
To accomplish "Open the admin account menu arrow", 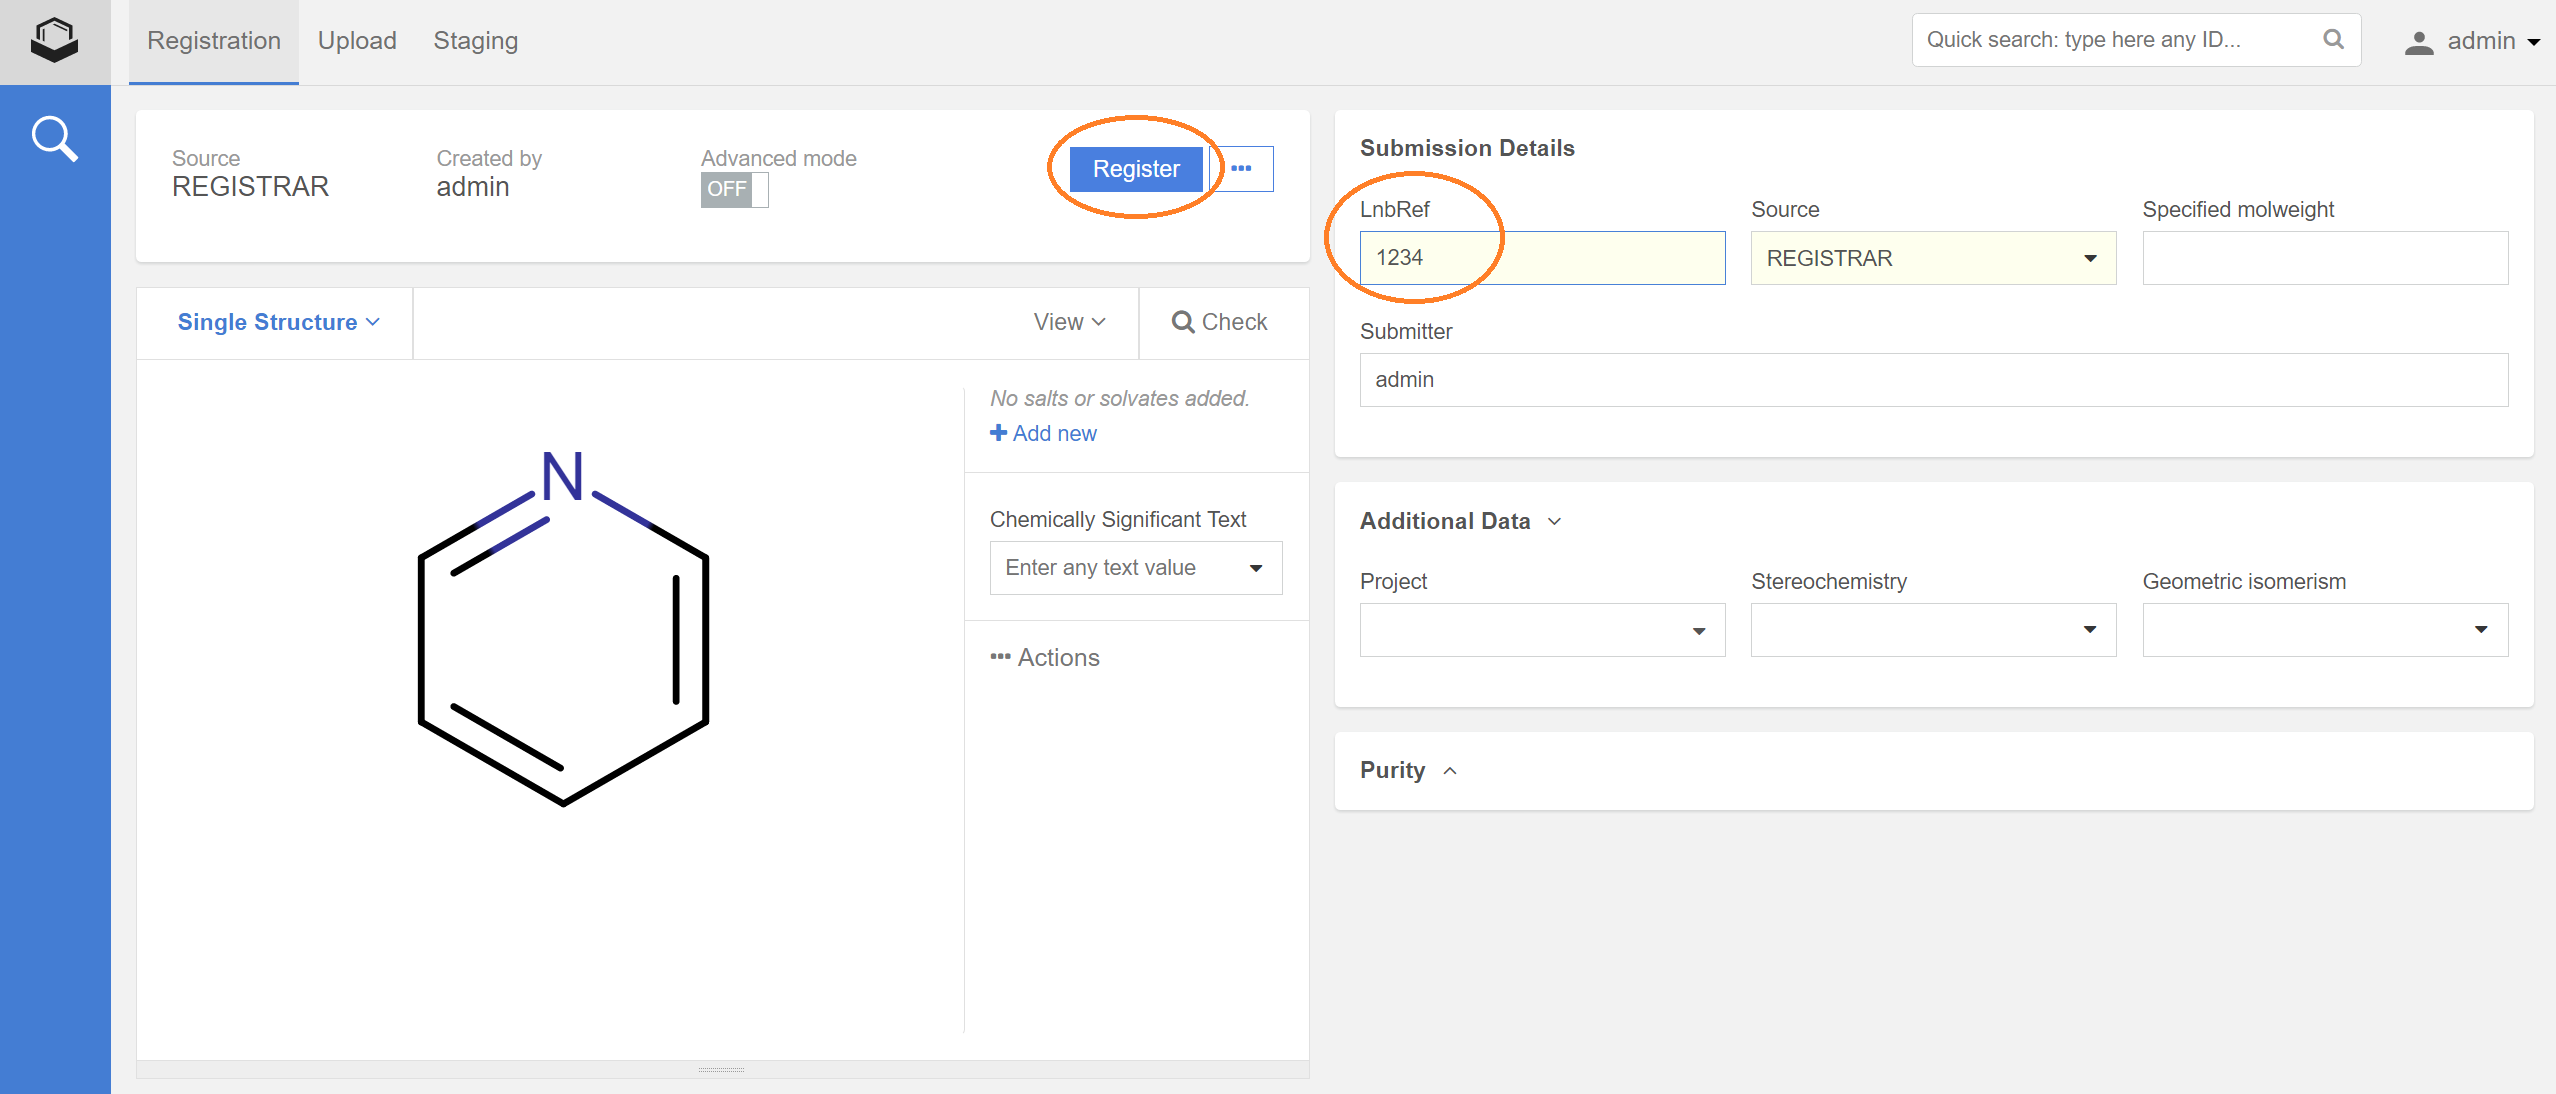I will 2533,42.
